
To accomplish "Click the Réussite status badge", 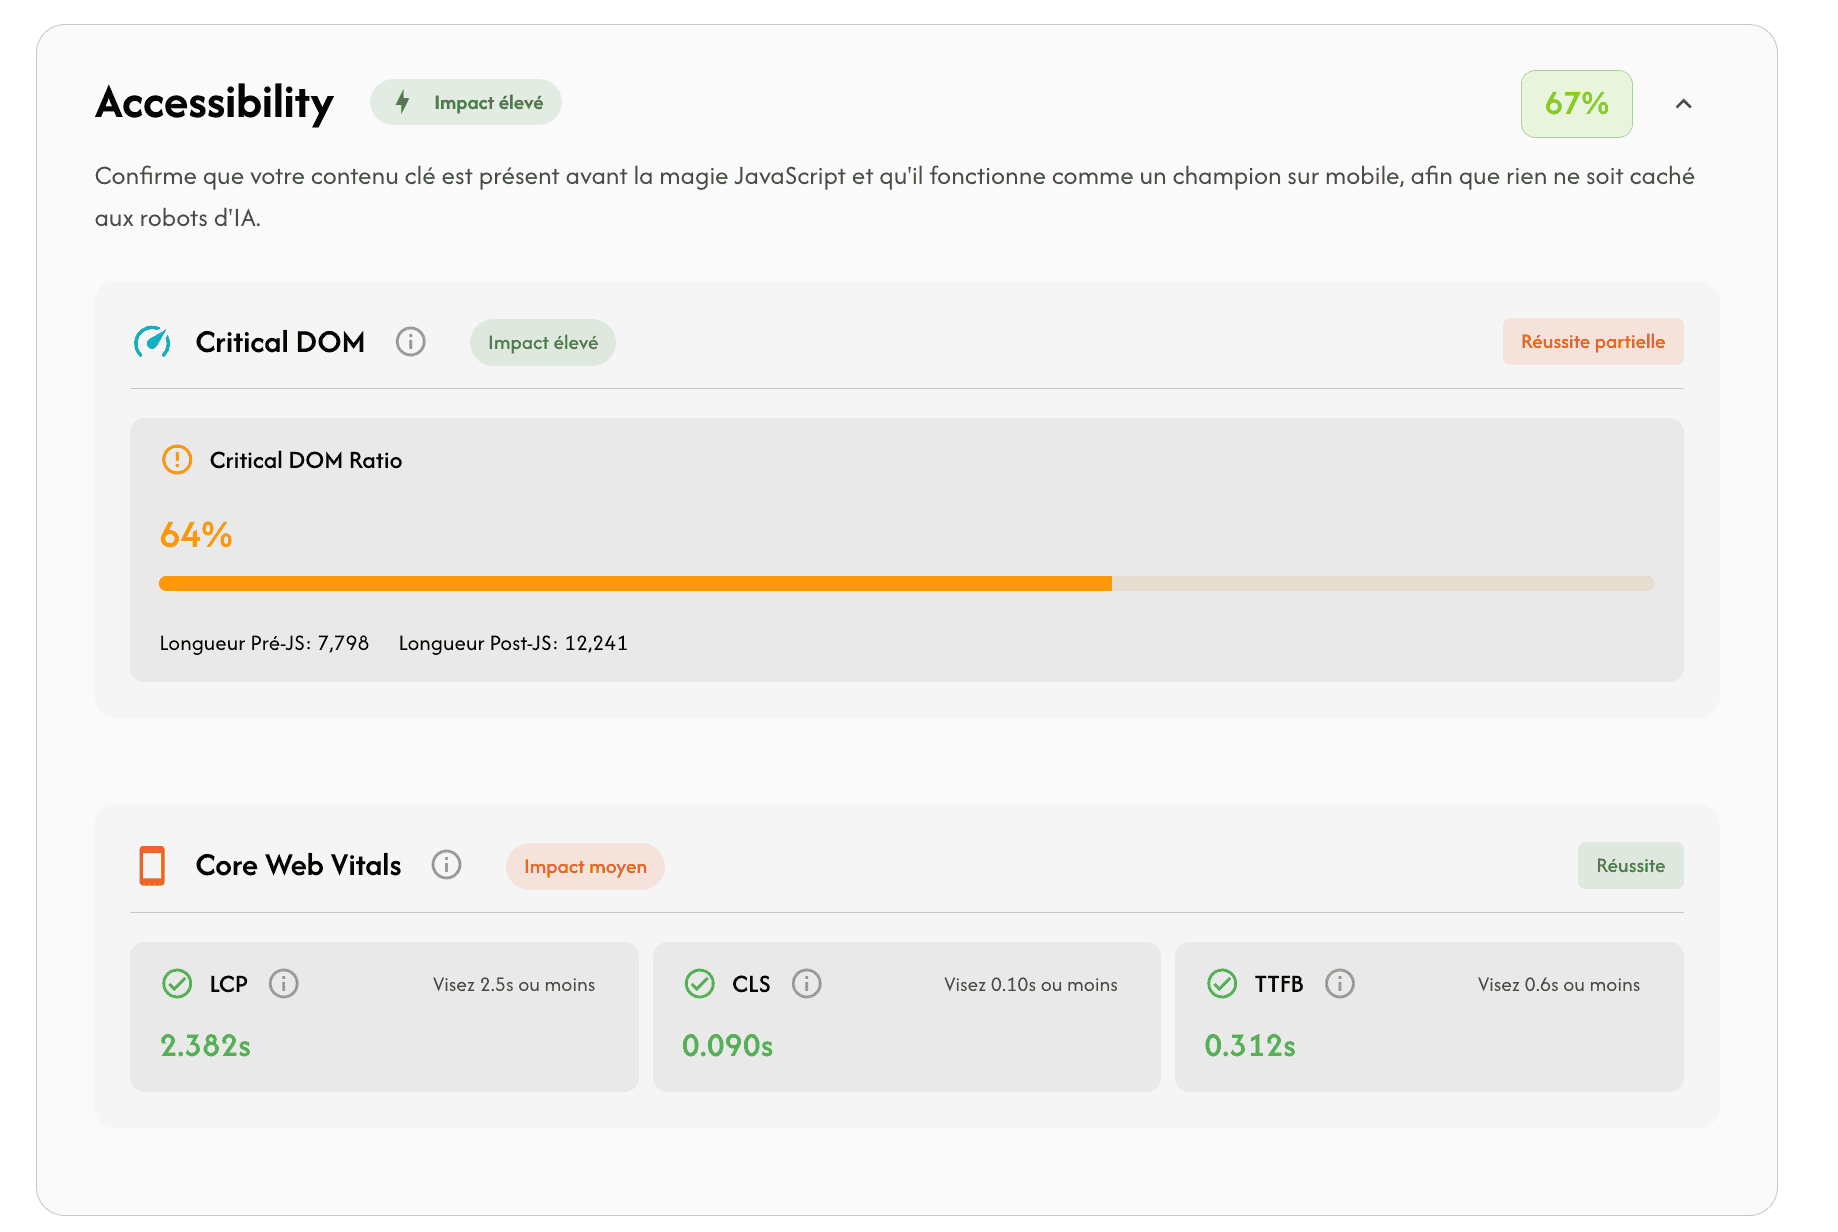I will click(x=1630, y=866).
